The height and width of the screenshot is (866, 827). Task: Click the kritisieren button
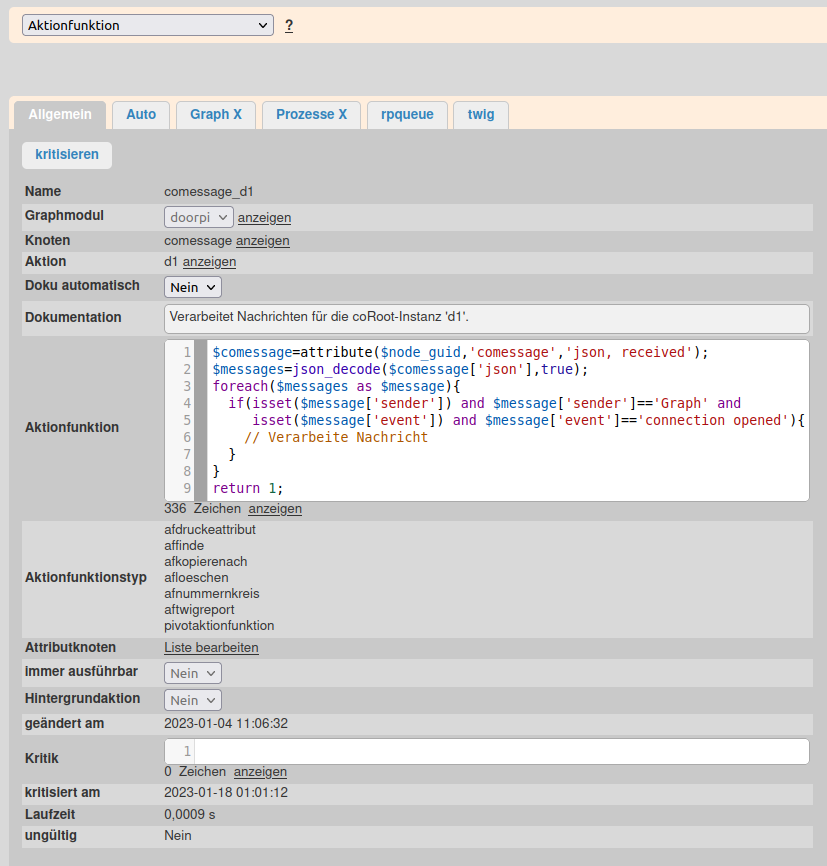coord(67,155)
